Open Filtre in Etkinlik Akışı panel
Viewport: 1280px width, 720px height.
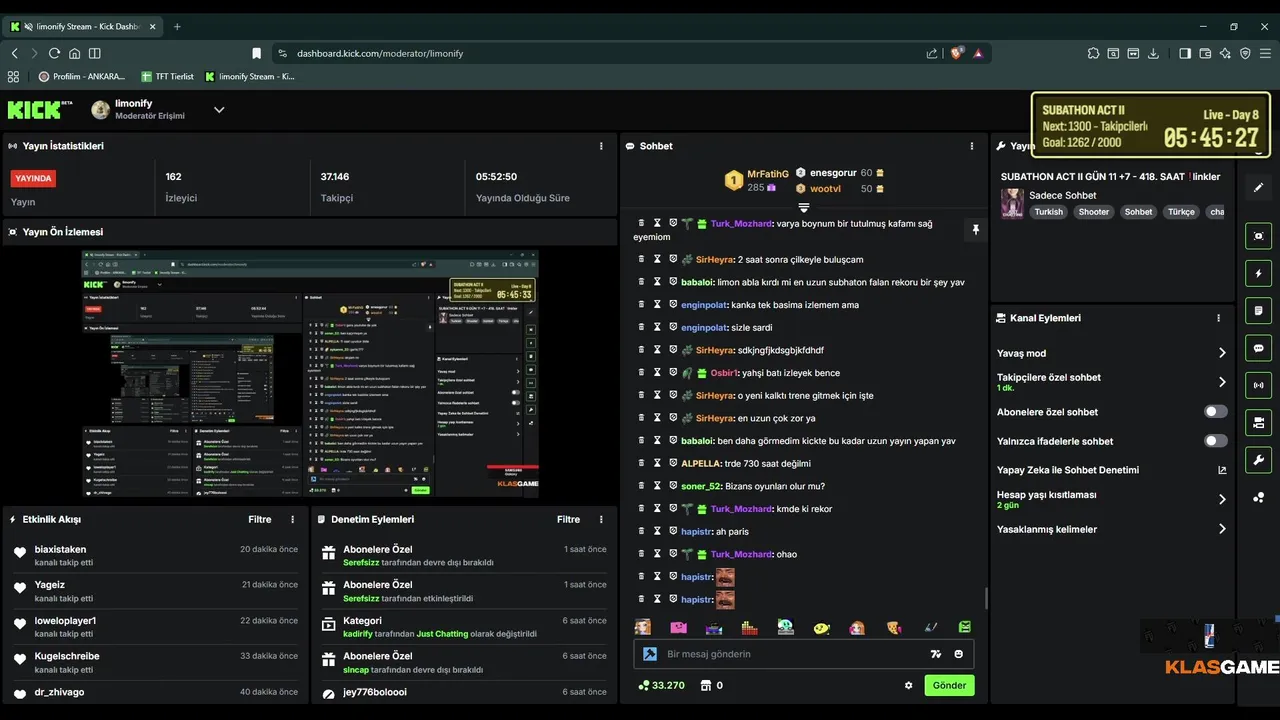click(x=260, y=519)
